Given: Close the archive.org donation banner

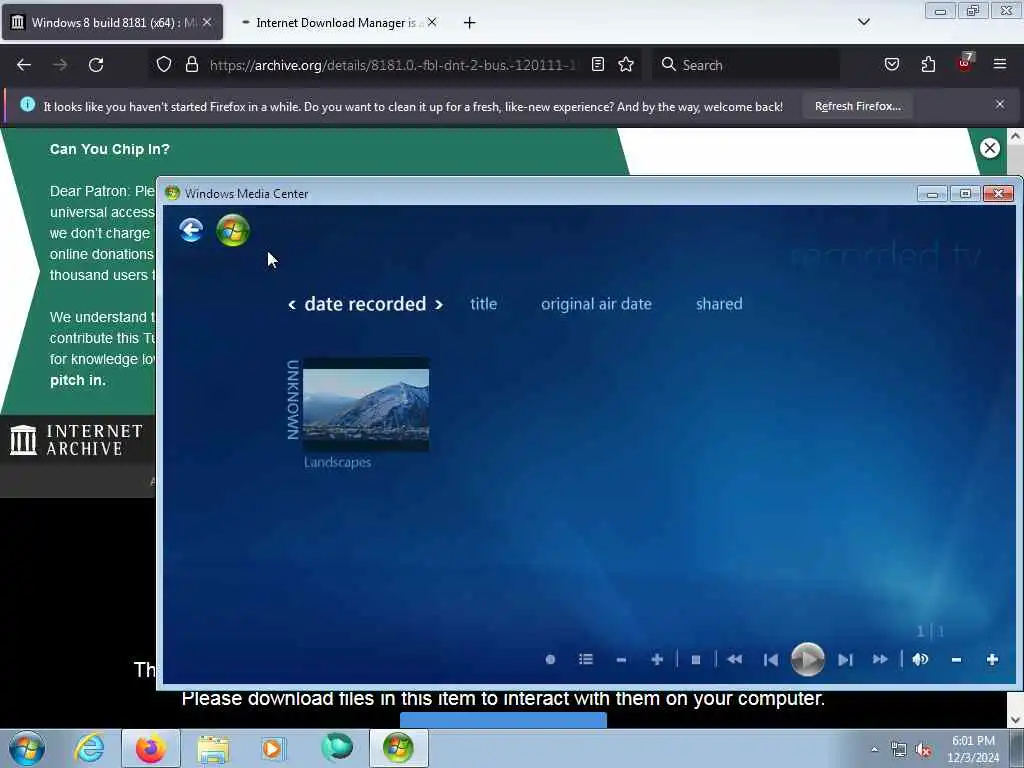Looking at the screenshot, I should tap(990, 148).
